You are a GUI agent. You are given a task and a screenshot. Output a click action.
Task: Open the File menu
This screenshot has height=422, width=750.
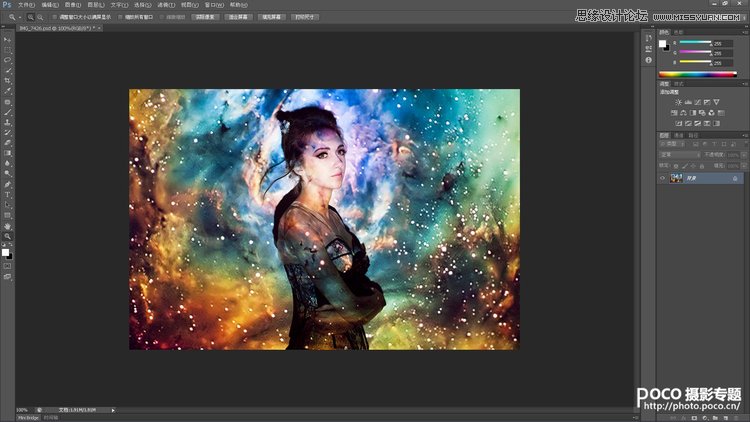27,4
